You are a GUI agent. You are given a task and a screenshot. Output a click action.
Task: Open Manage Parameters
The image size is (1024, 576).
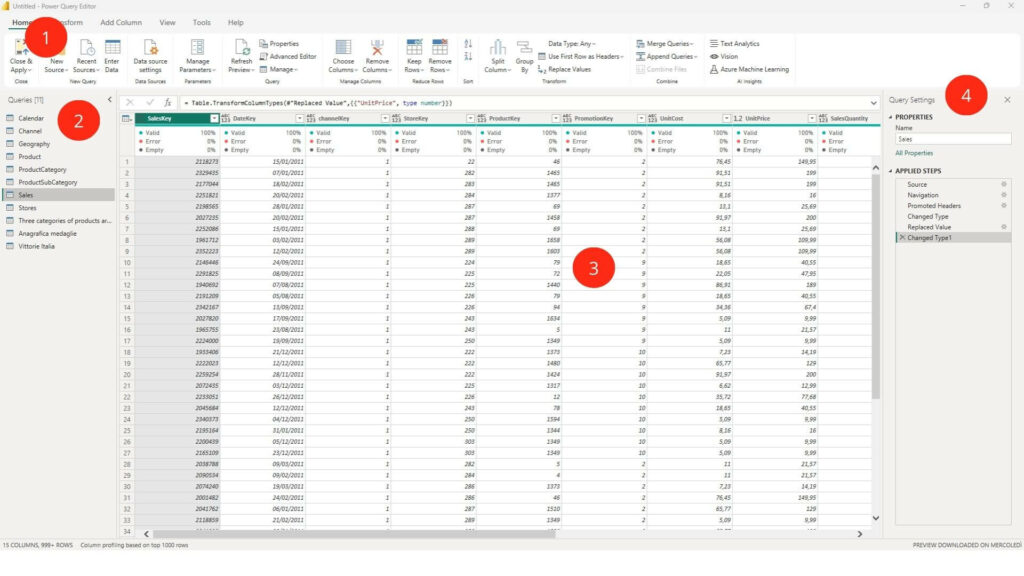click(x=197, y=56)
